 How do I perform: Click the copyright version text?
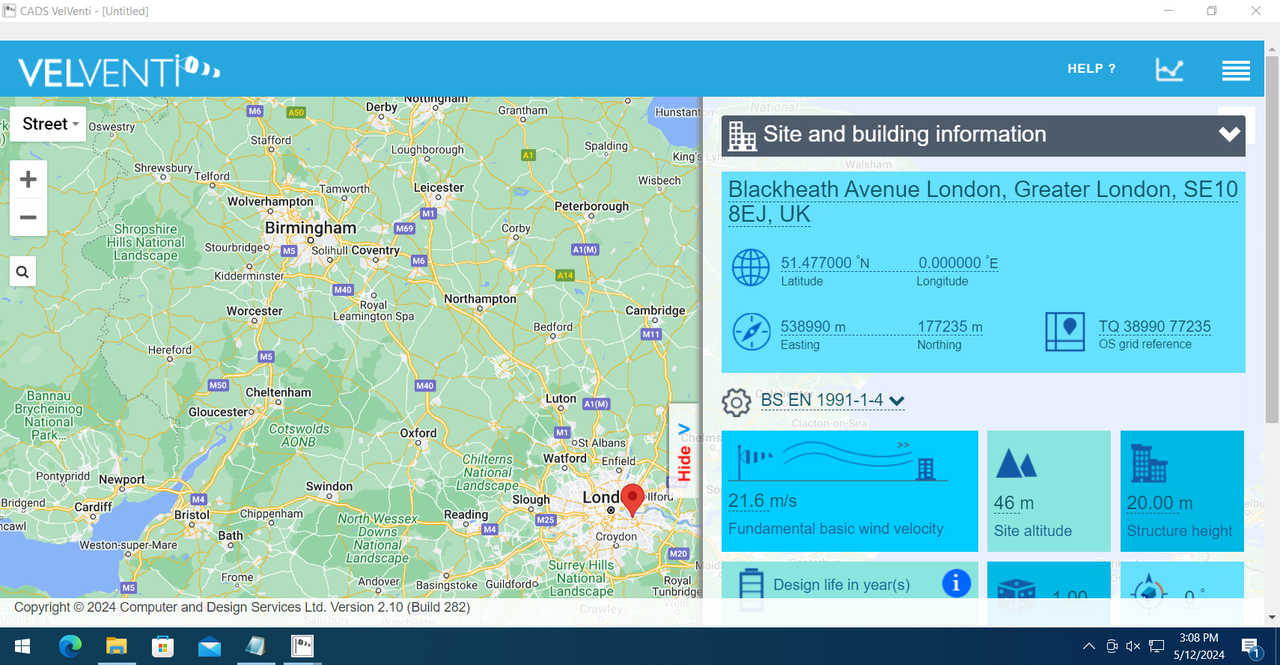242,607
